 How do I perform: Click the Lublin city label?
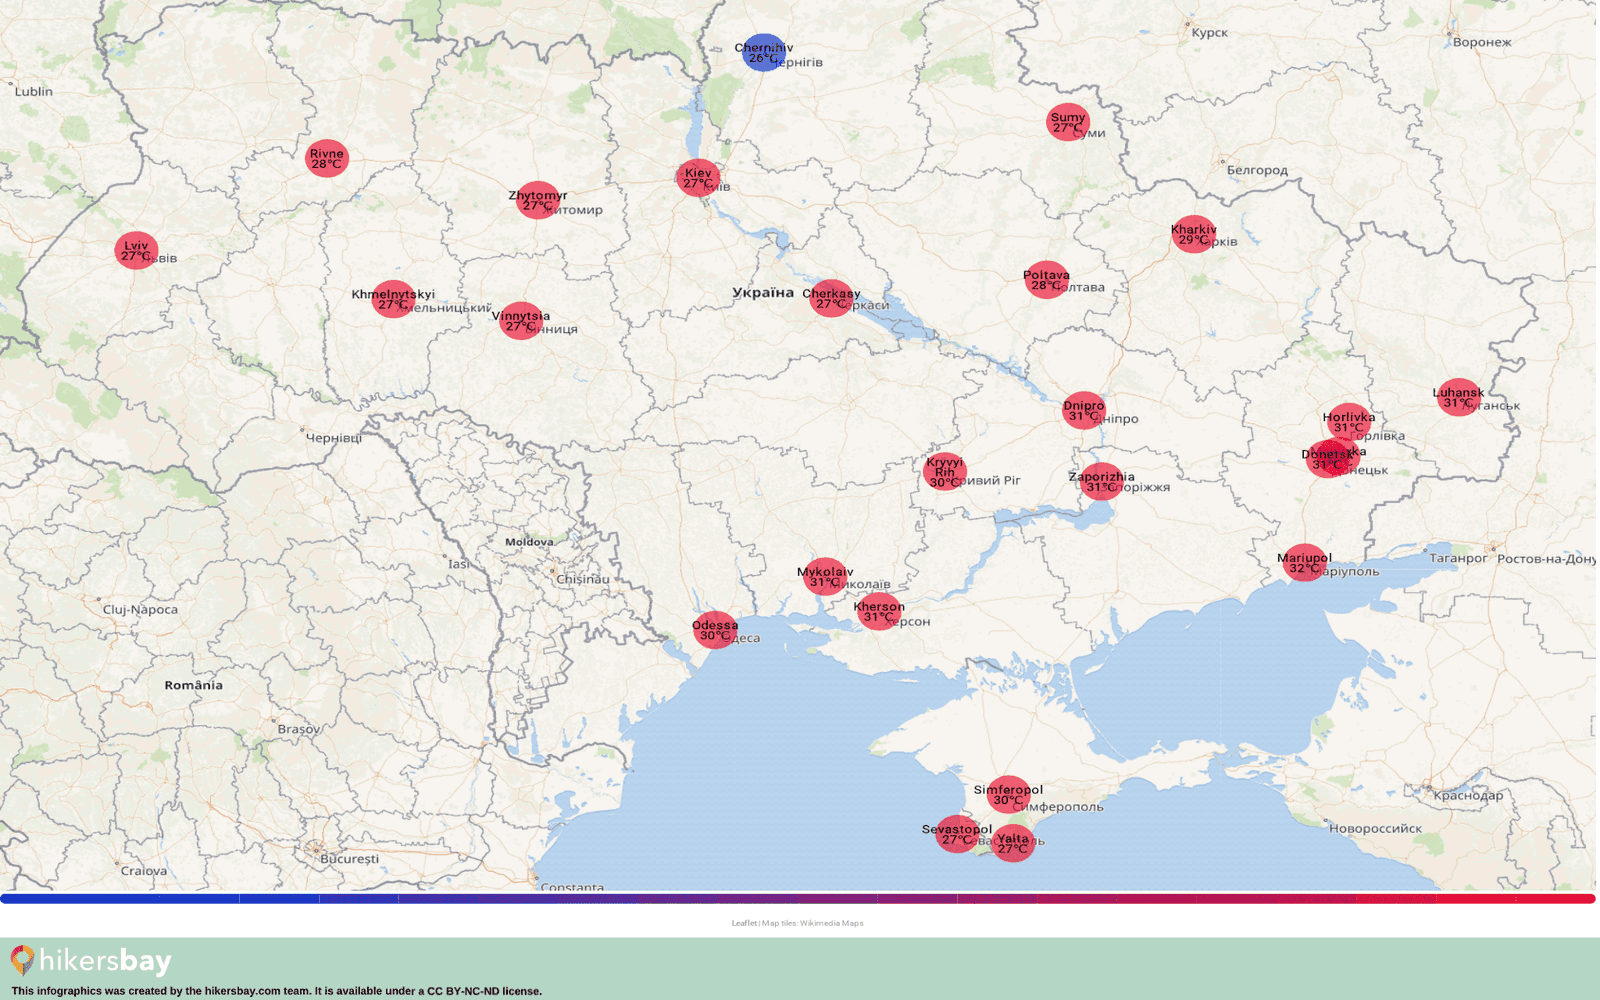34,91
